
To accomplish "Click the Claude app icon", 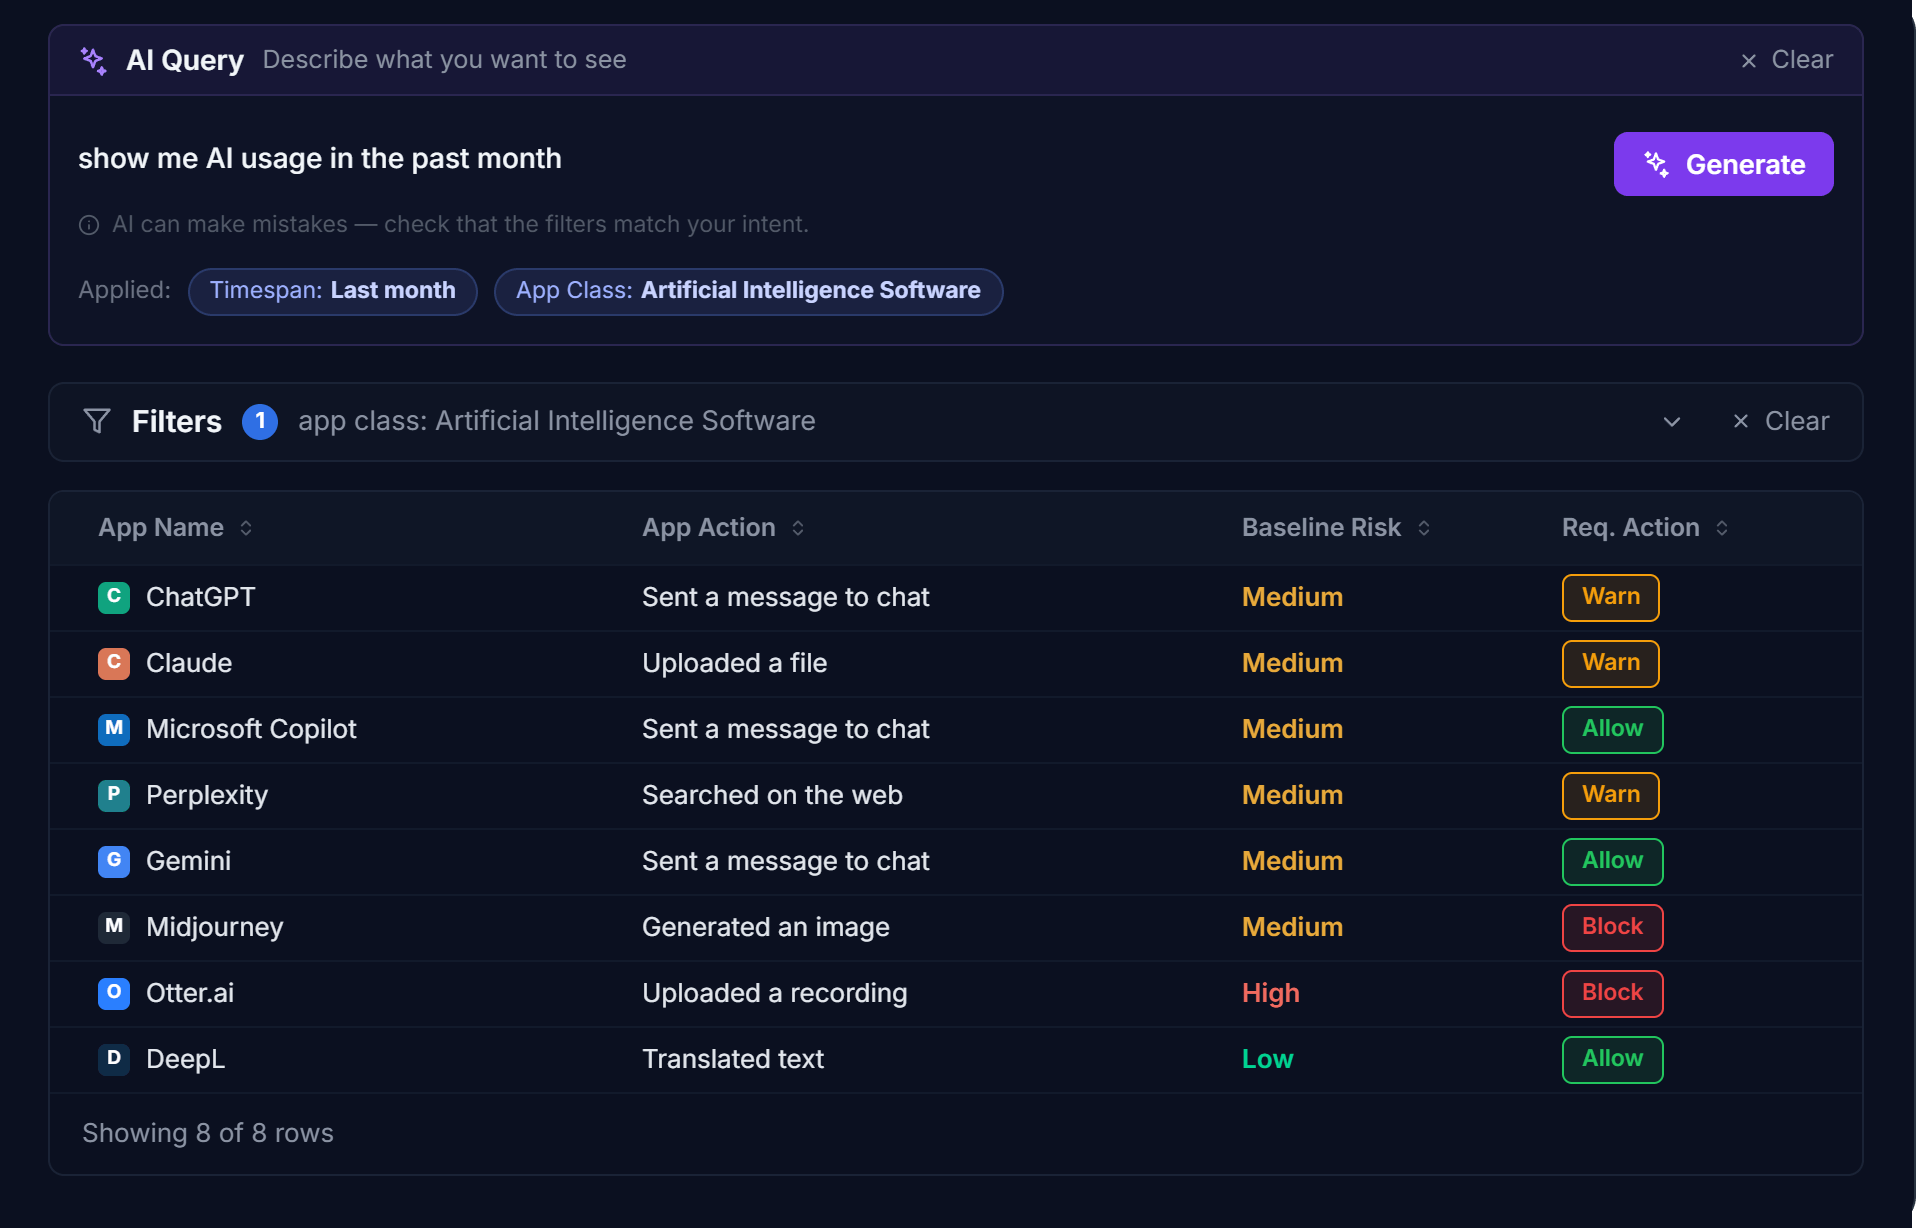I will coord(114,663).
